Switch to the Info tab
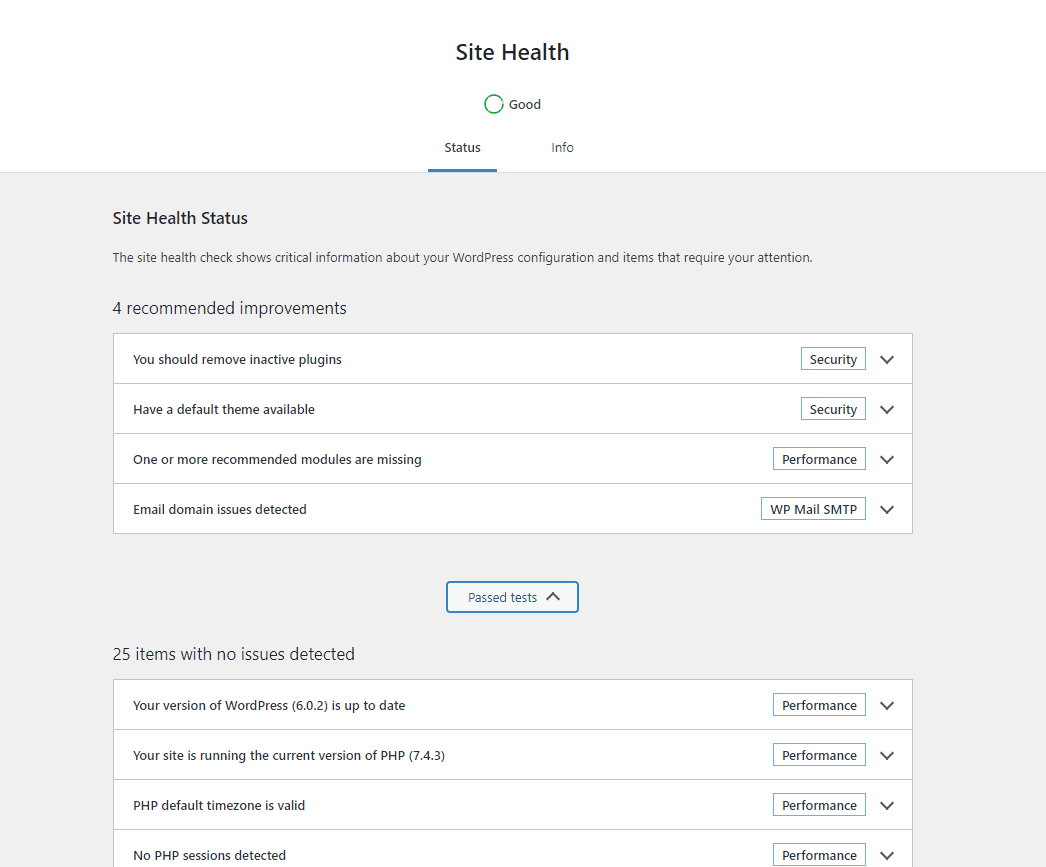The width and height of the screenshot is (1046, 867). click(562, 148)
